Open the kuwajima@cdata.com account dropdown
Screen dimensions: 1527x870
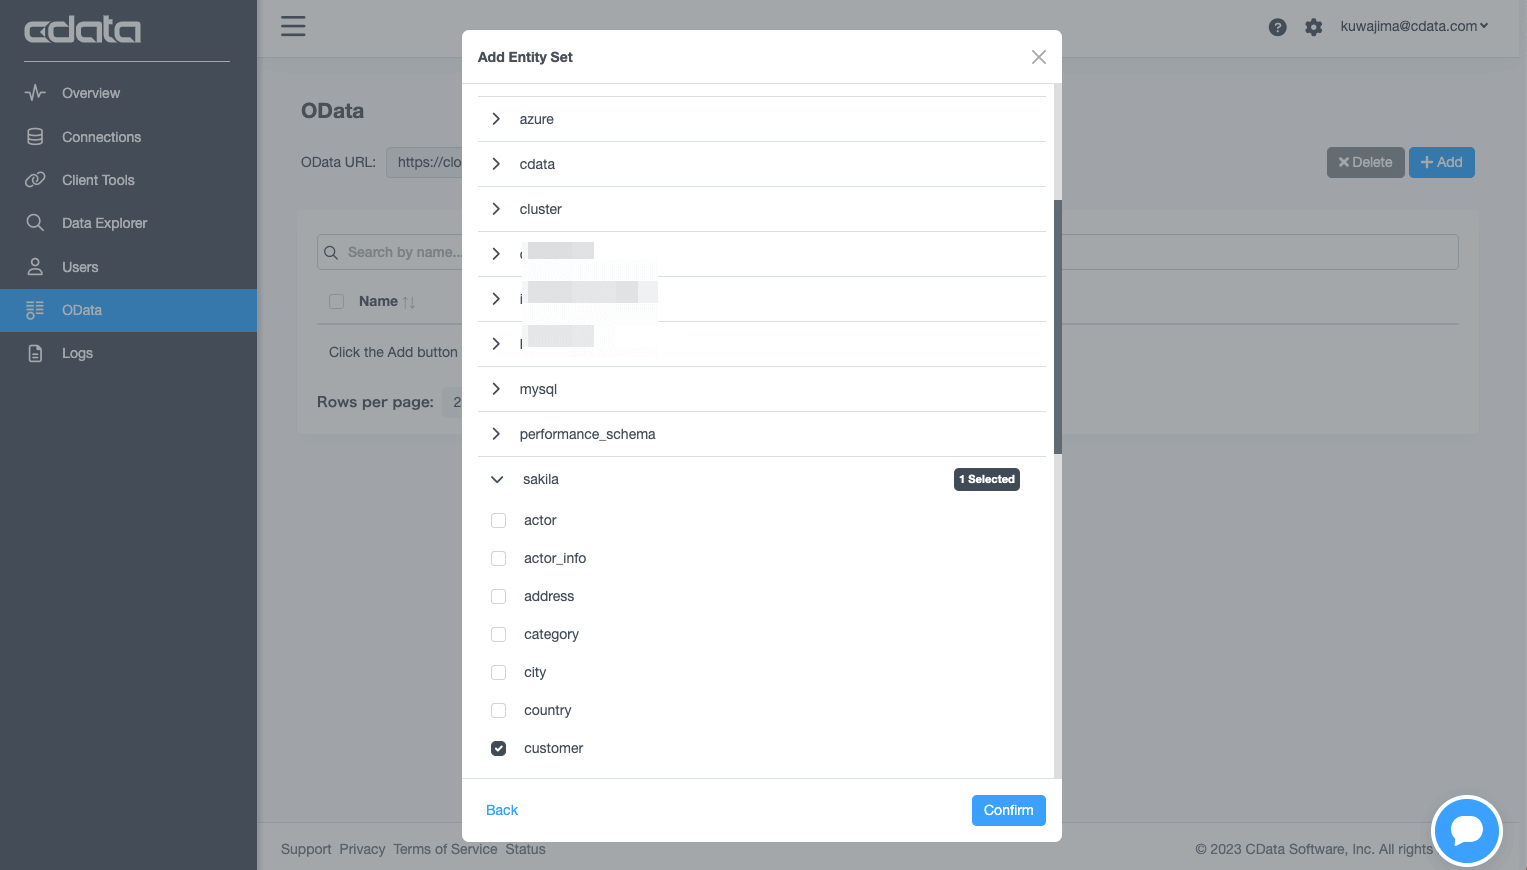tap(1414, 26)
